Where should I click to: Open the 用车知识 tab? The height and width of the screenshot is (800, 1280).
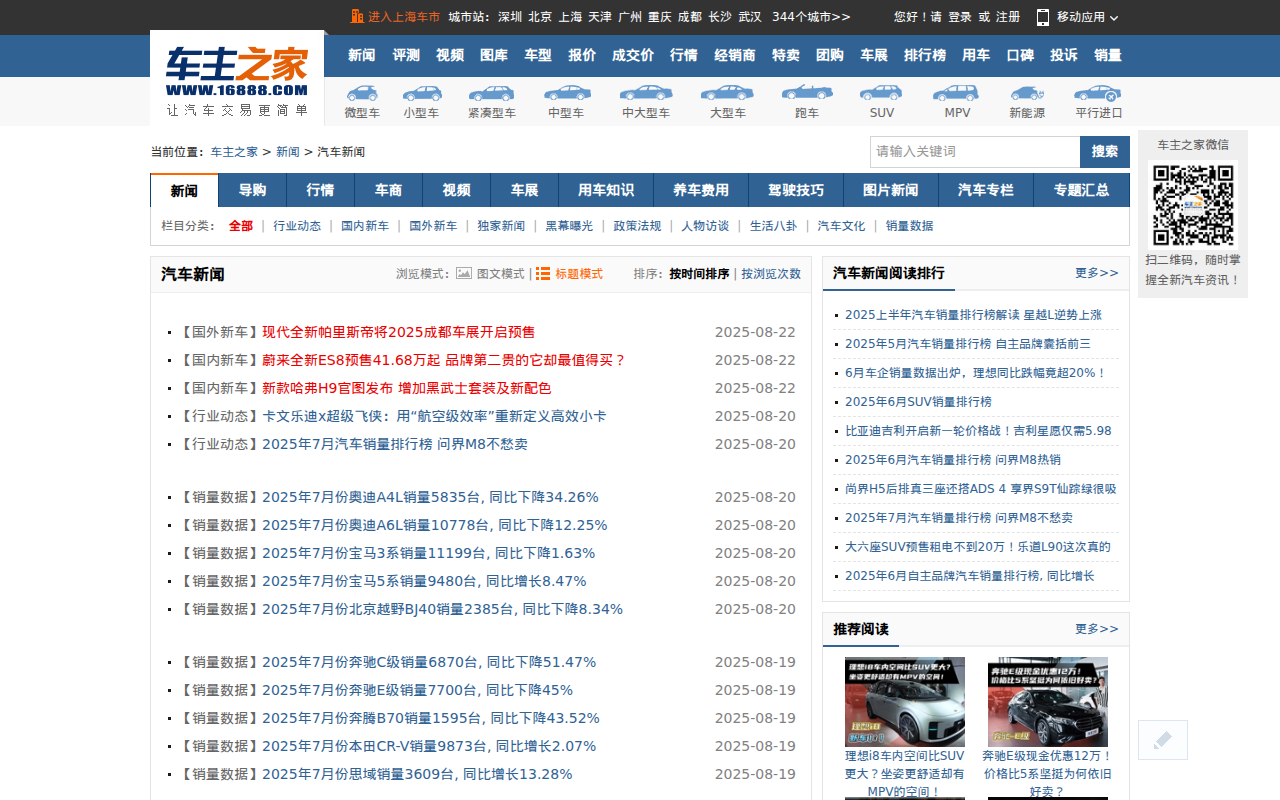(606, 190)
